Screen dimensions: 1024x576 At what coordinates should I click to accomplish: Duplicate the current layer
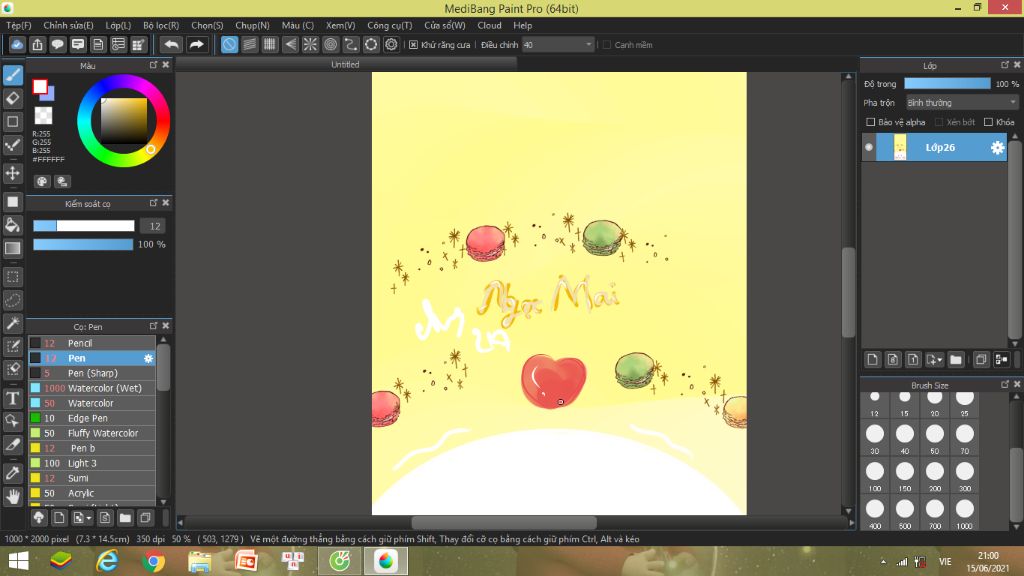pos(981,359)
